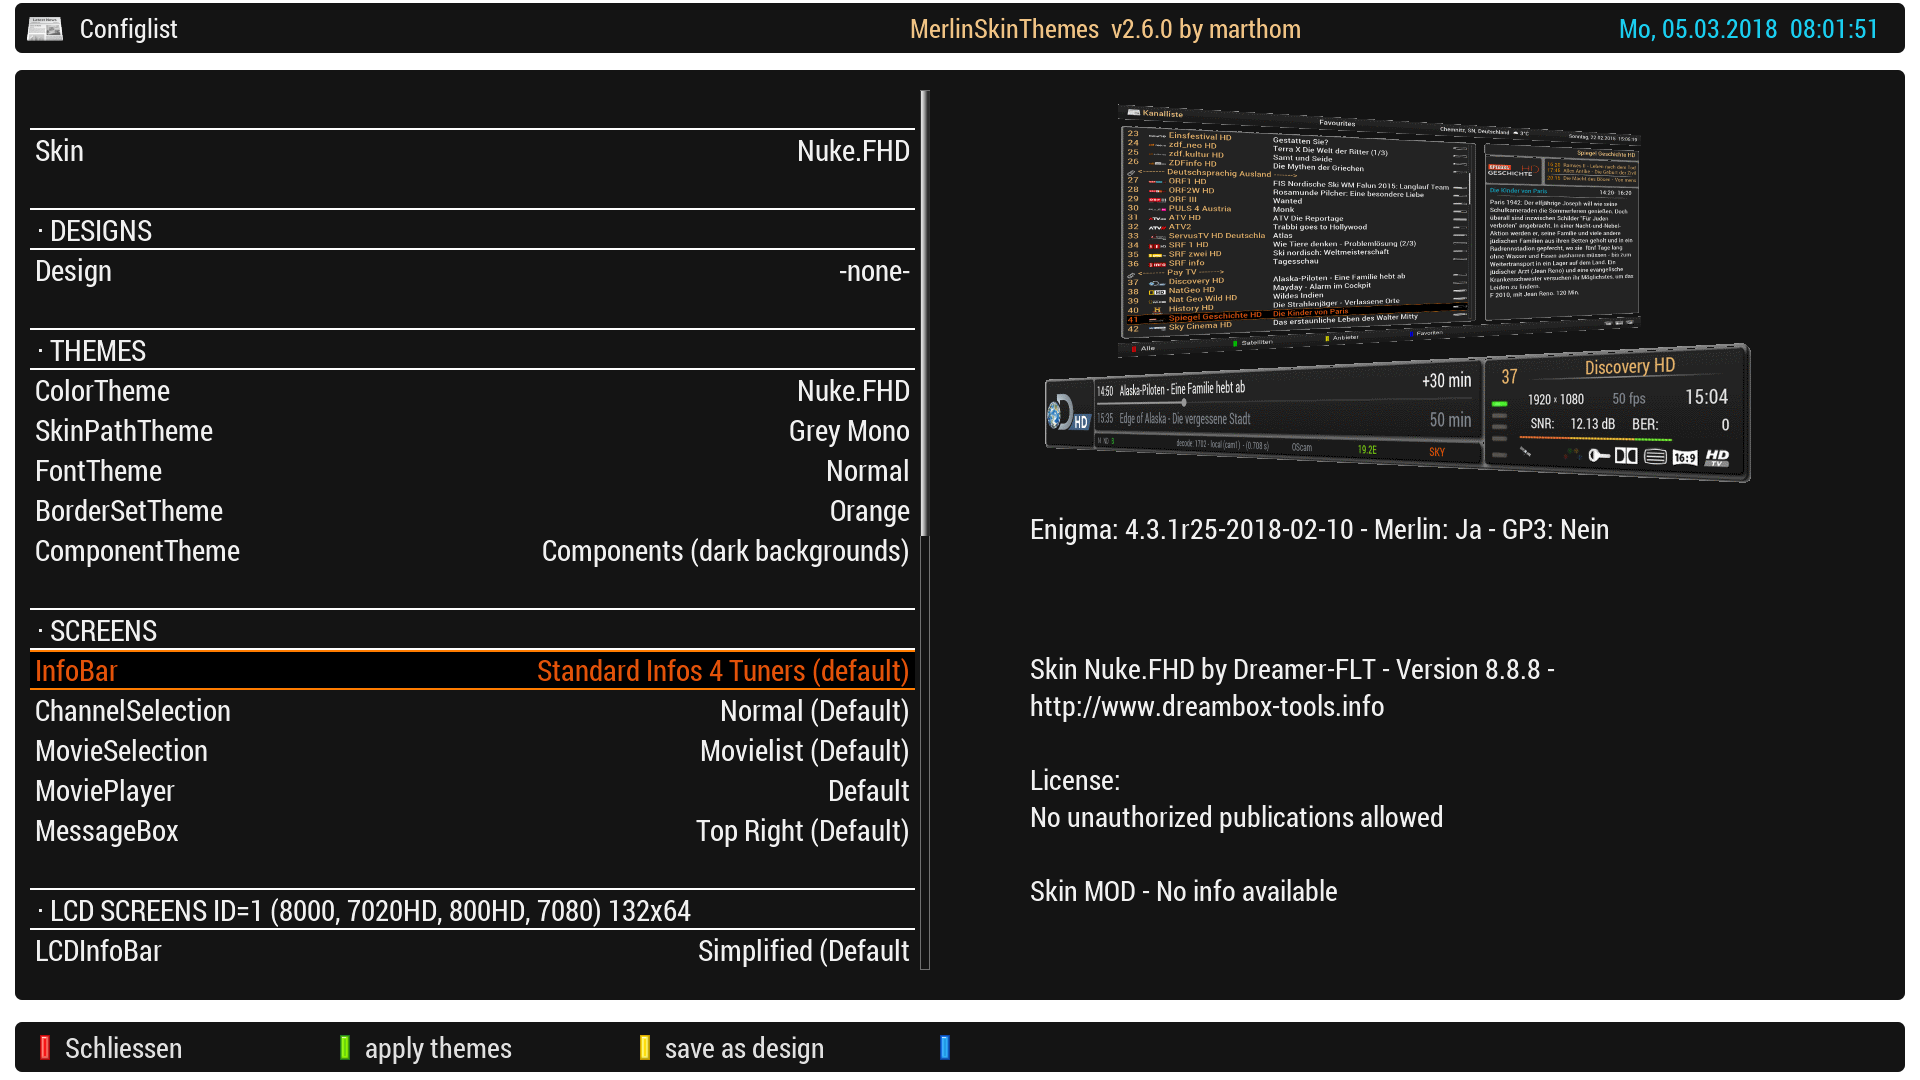The image size is (1920, 1080).
Task: Click the apply themes label
Action: click(437, 1048)
